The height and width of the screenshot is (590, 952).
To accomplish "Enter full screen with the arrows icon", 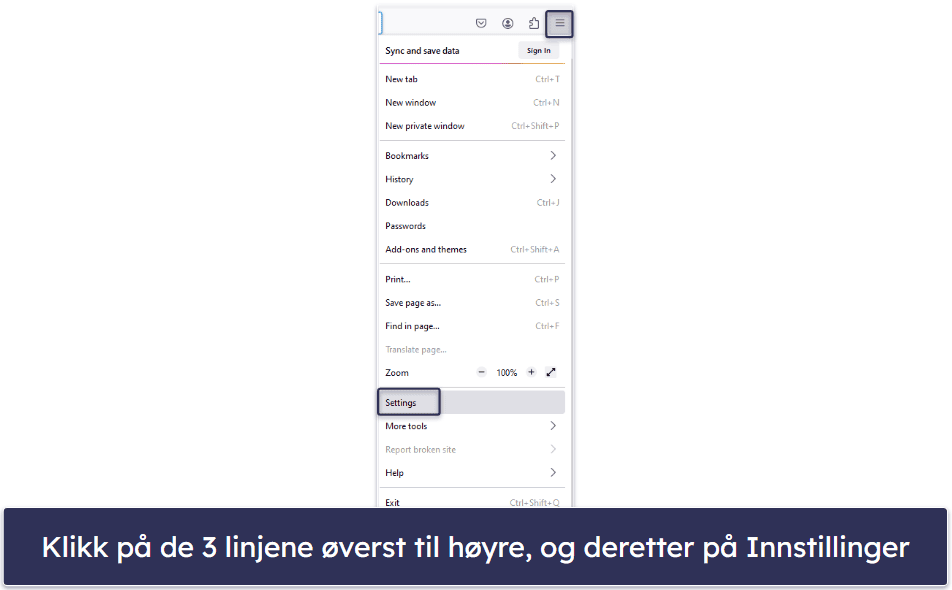I will (551, 372).
